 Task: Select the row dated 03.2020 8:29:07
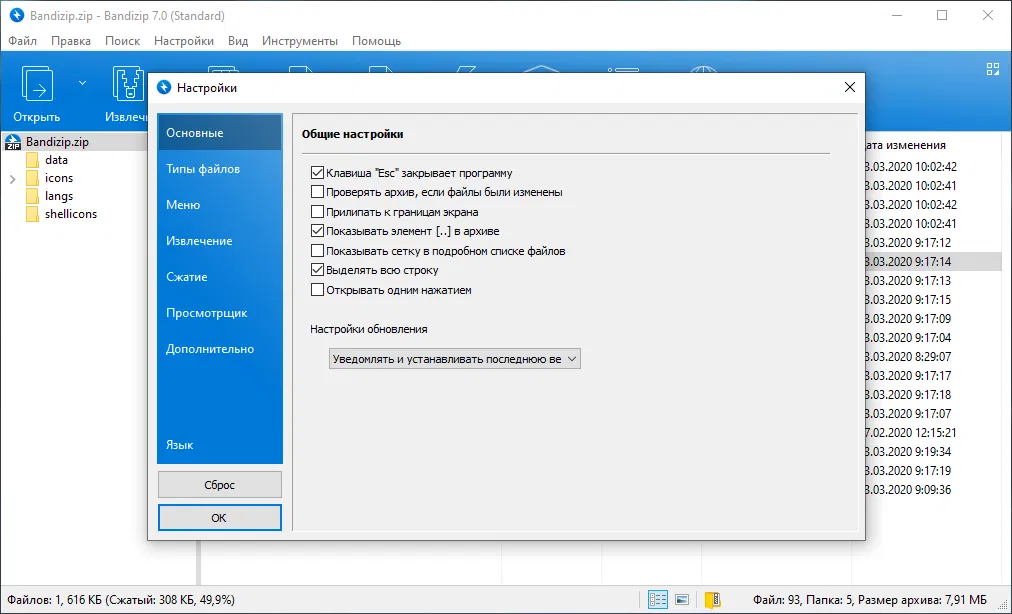[933, 356]
